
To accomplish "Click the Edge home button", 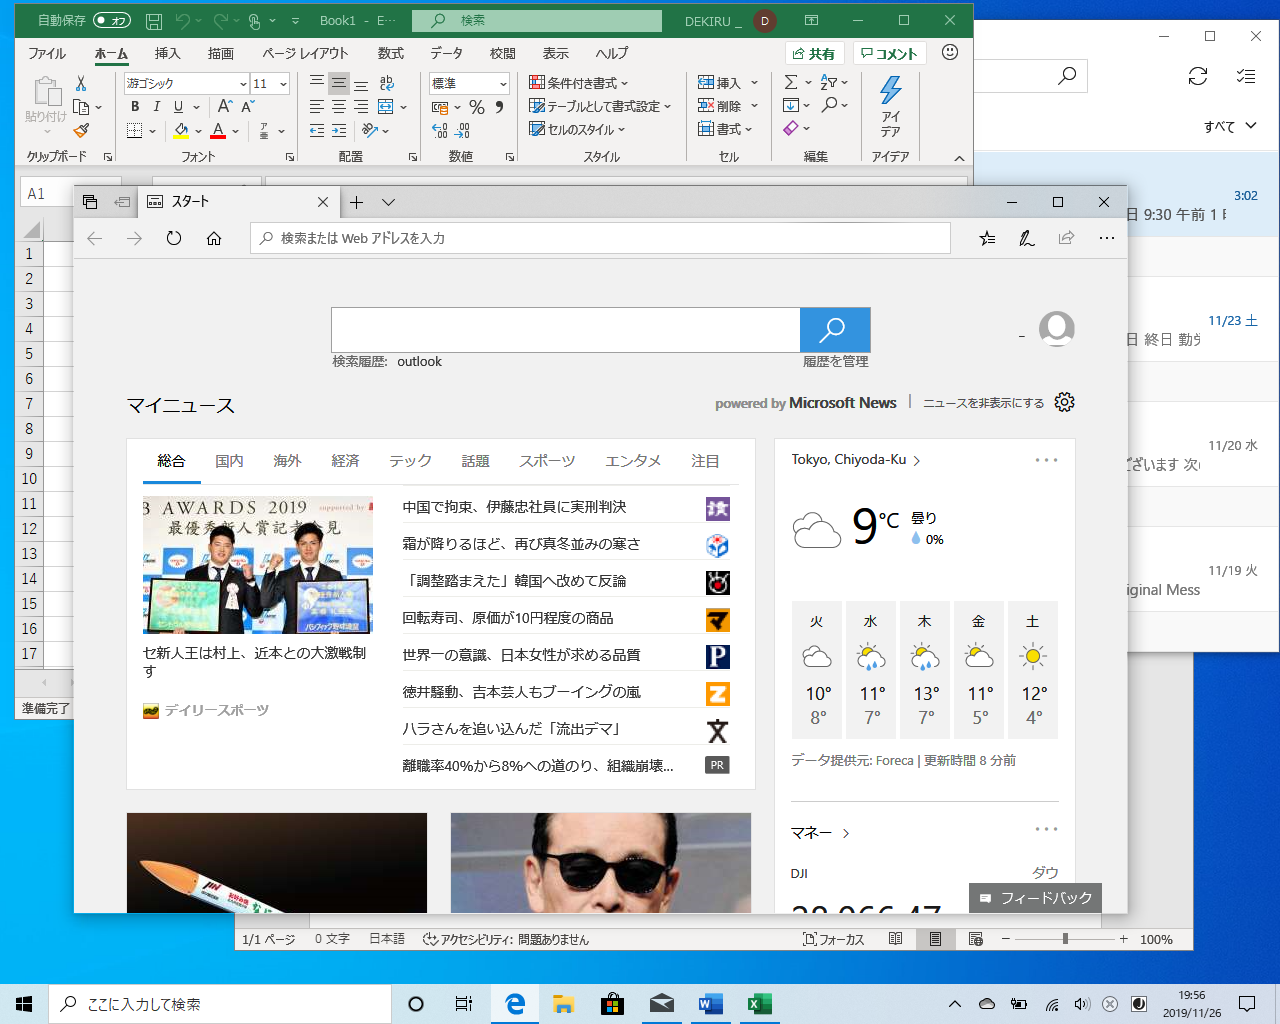I will point(214,238).
